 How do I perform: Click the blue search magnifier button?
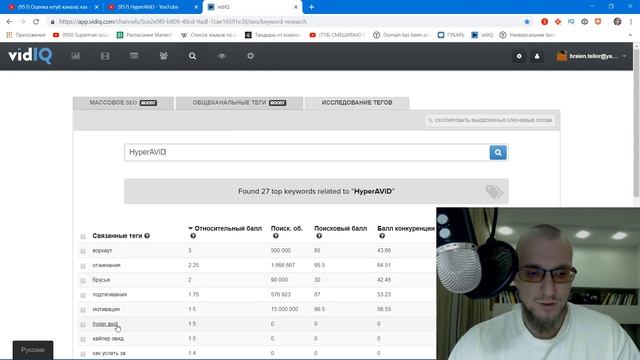pyautogui.click(x=498, y=152)
